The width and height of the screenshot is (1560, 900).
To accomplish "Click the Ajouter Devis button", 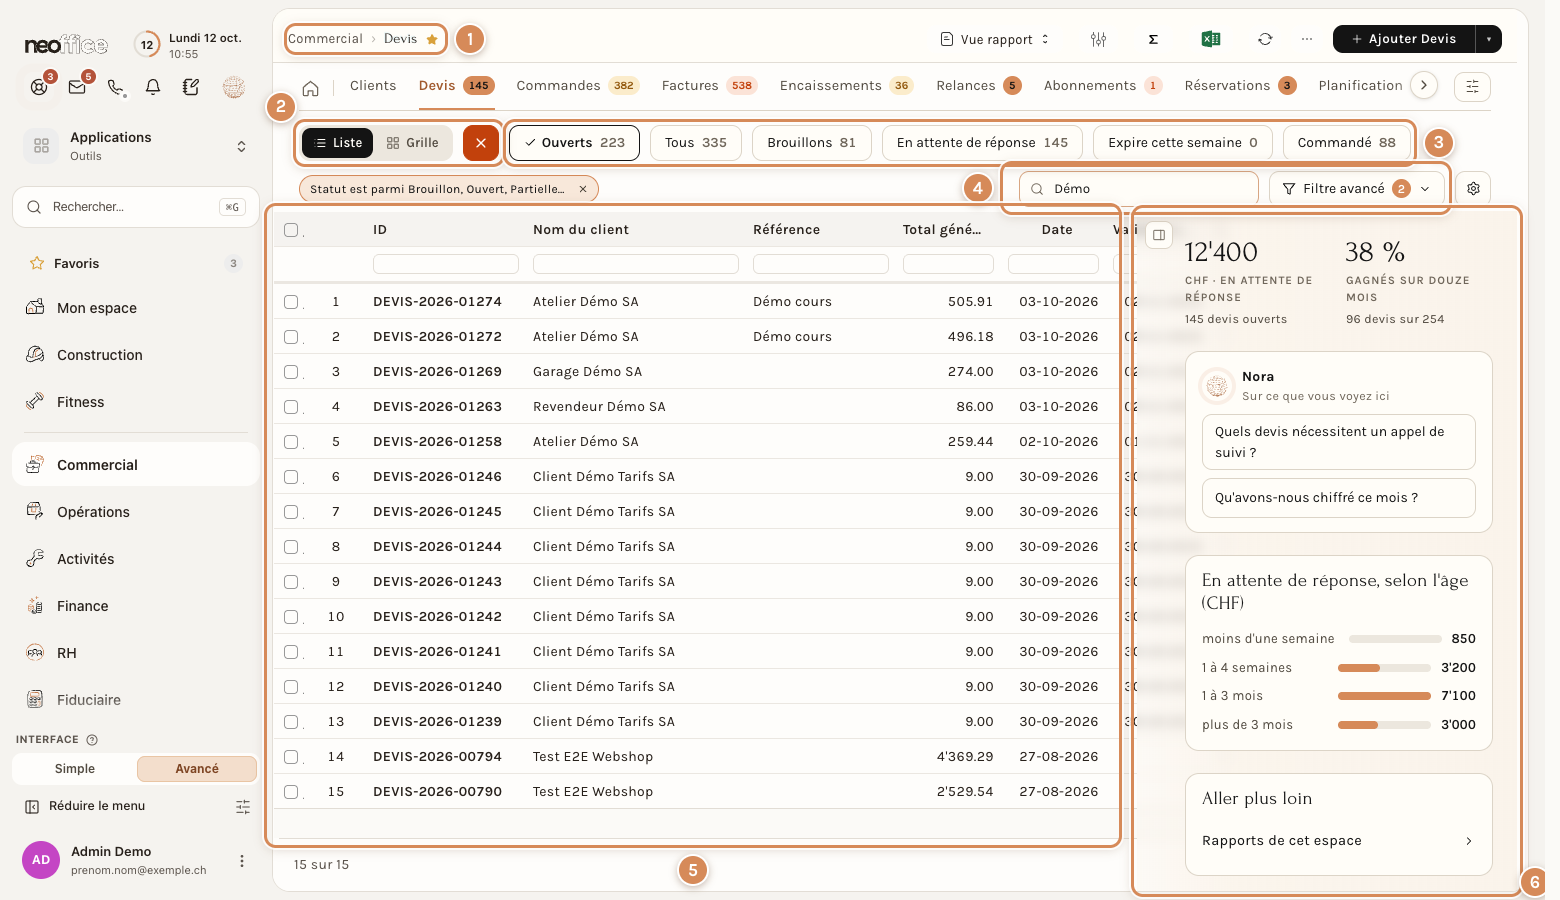I will pos(1404,39).
